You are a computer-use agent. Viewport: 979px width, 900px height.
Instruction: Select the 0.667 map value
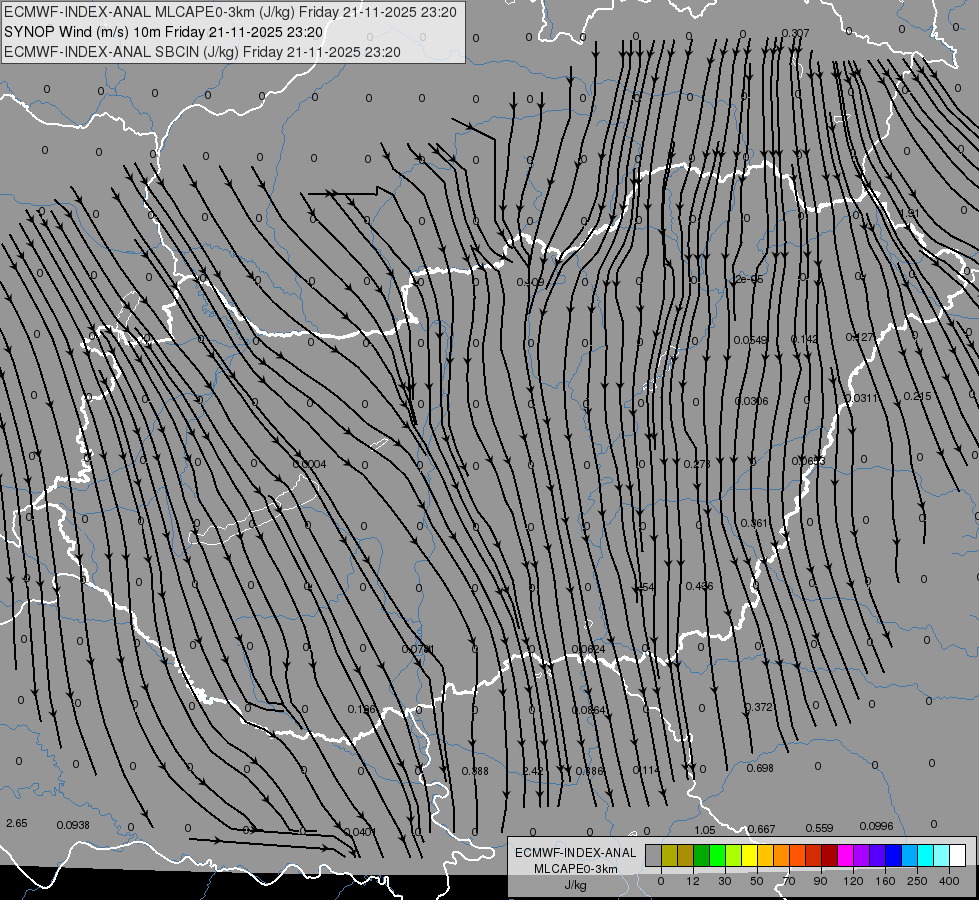[x=761, y=829]
